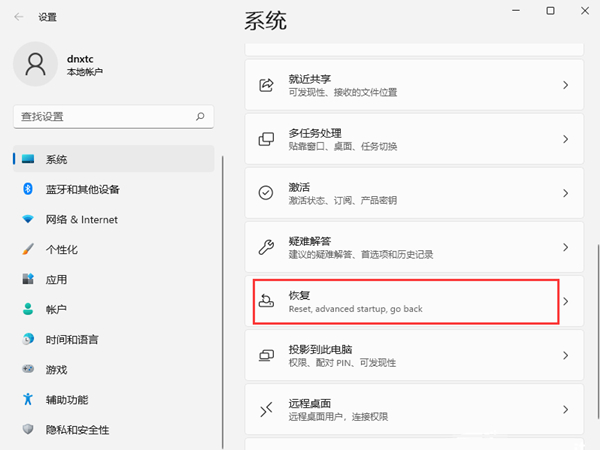The image size is (600, 450).
Task: Click the 恢复 recovery icon
Action: pyautogui.click(x=266, y=301)
